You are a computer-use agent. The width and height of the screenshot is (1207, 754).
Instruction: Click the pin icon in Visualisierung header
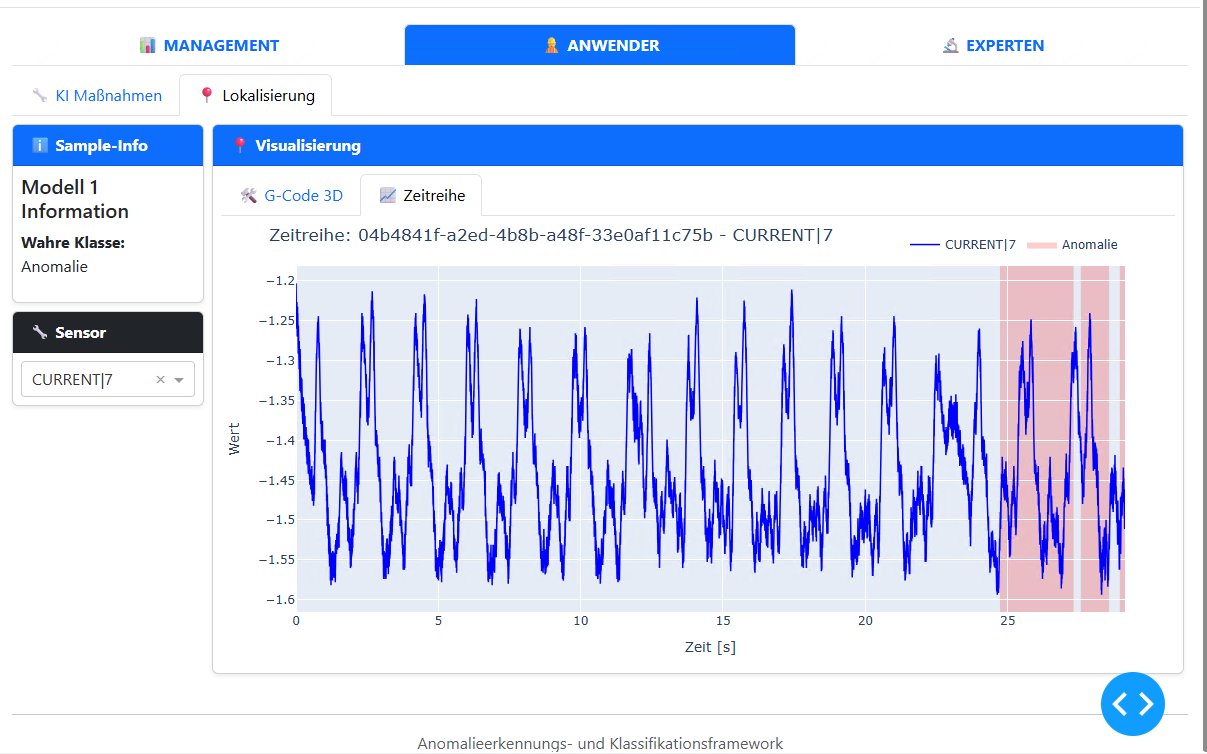tap(240, 145)
